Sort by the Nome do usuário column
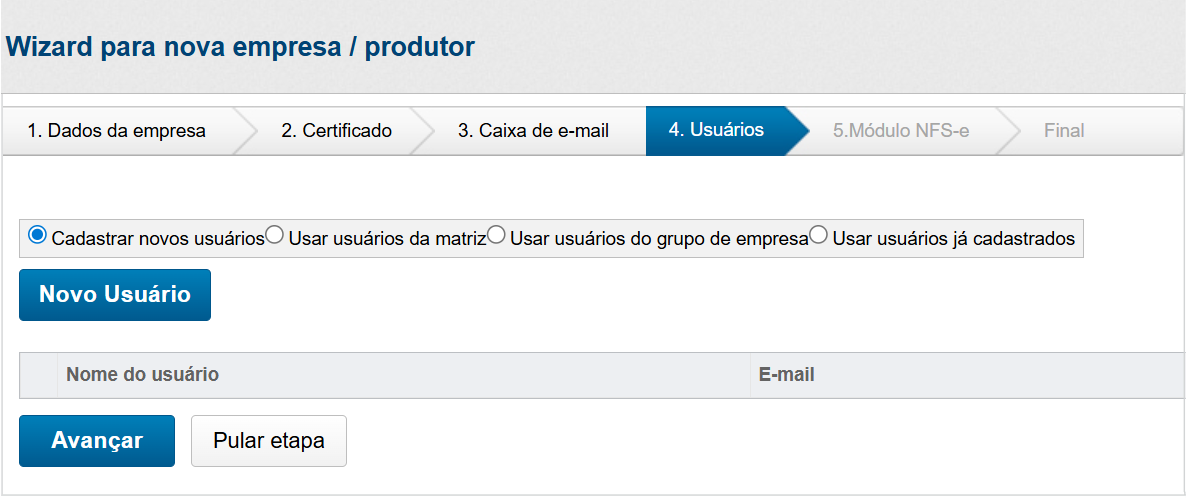 pyautogui.click(x=142, y=375)
